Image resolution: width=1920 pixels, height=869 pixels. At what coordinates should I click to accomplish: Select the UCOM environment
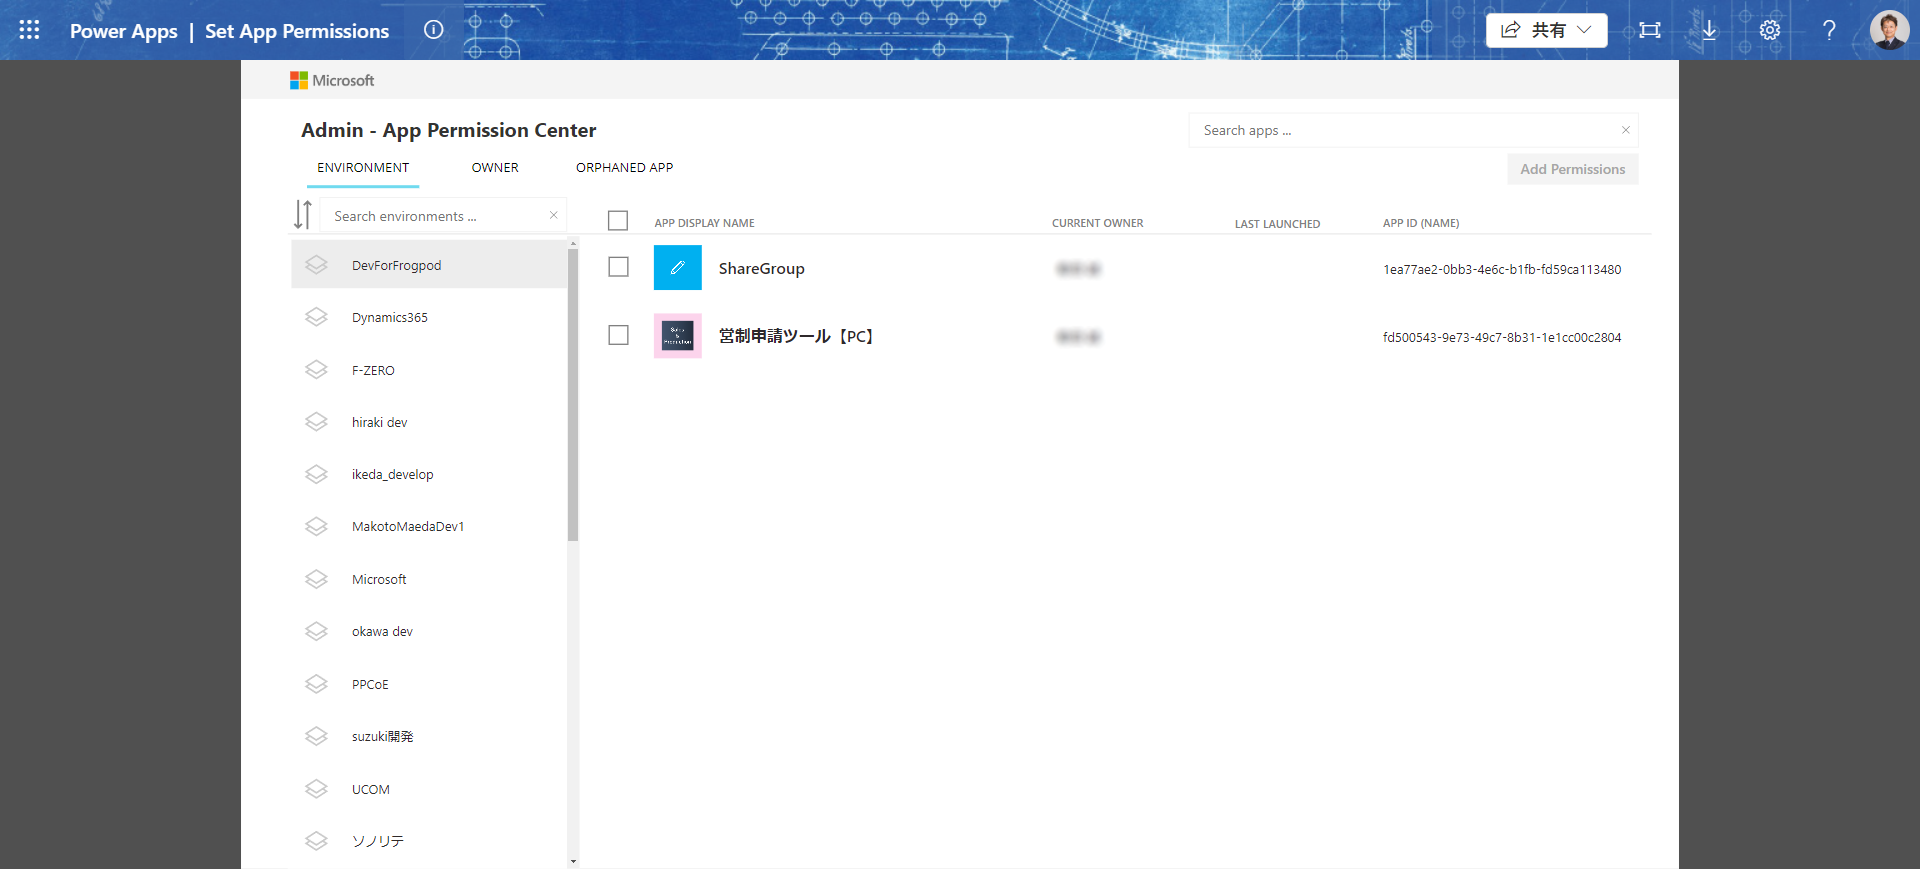pos(430,789)
